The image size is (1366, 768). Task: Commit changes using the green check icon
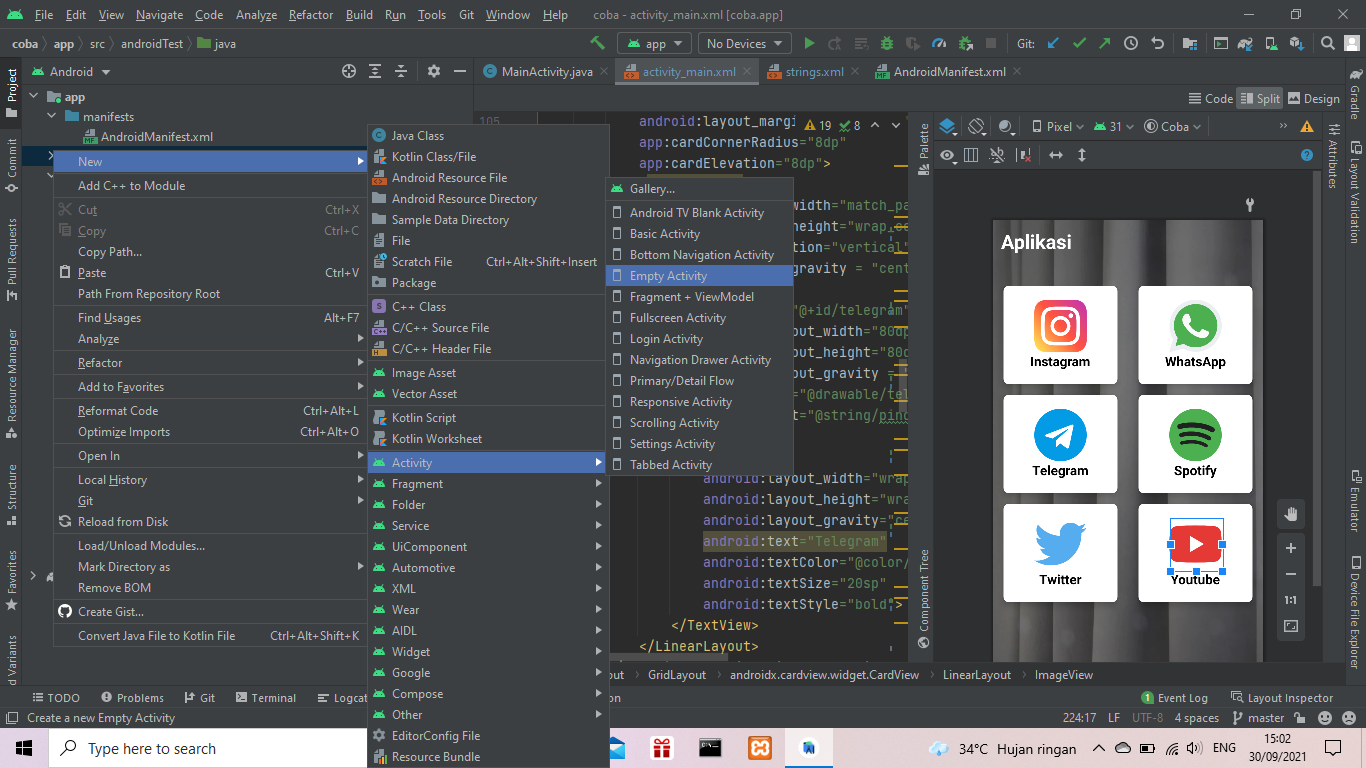pos(1079,43)
